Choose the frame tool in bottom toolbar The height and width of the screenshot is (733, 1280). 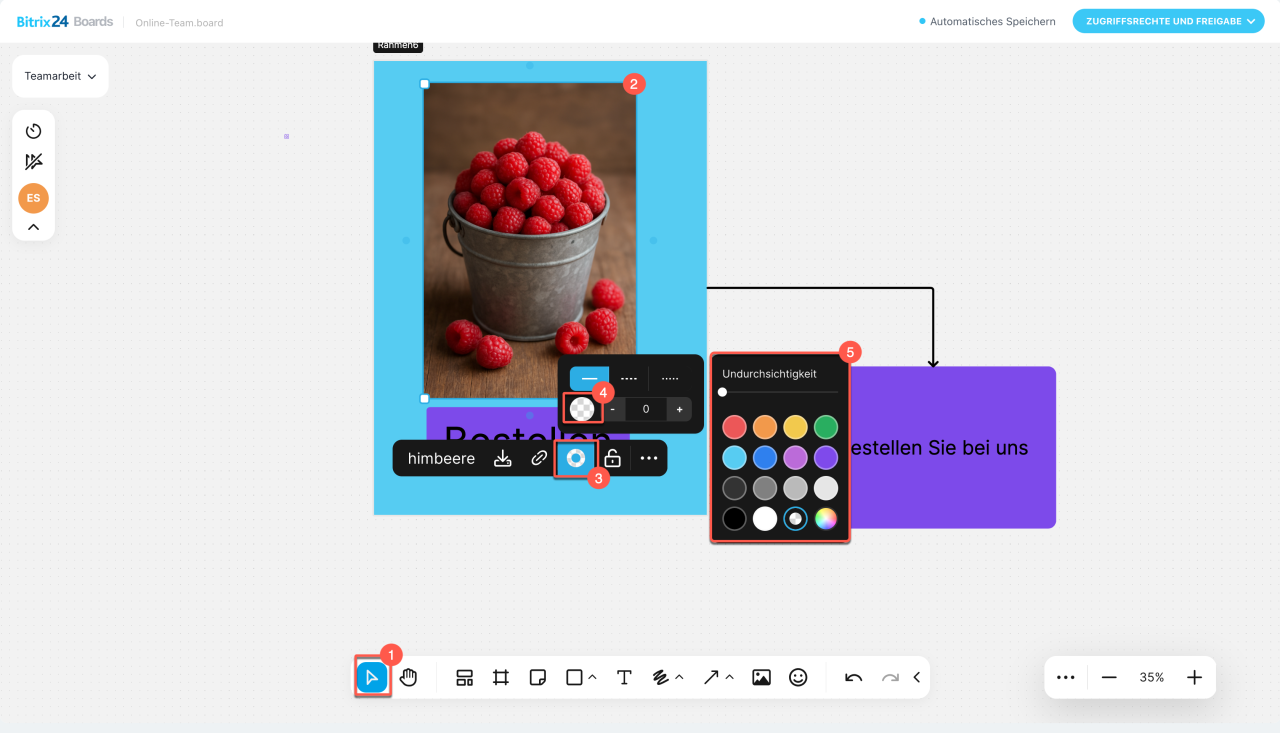pos(501,677)
